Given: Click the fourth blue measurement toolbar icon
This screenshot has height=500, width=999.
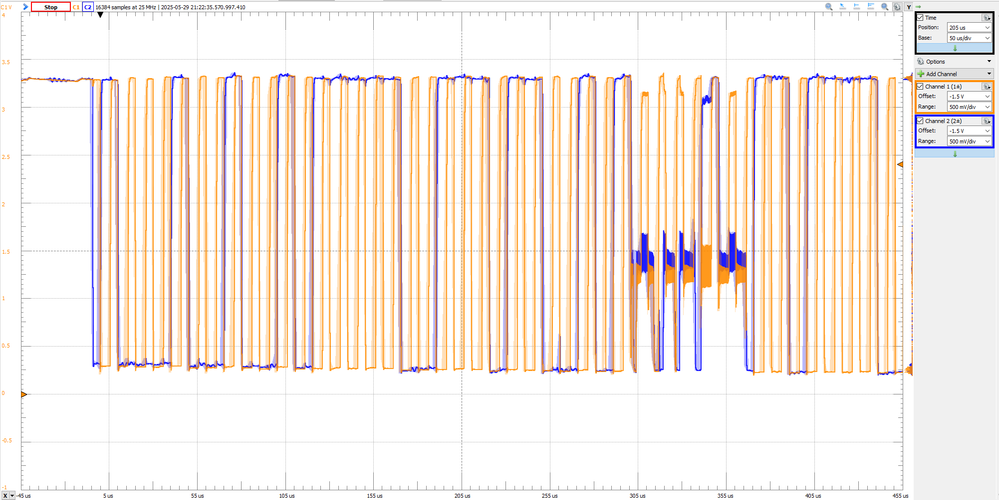Looking at the screenshot, I should pyautogui.click(x=870, y=6).
